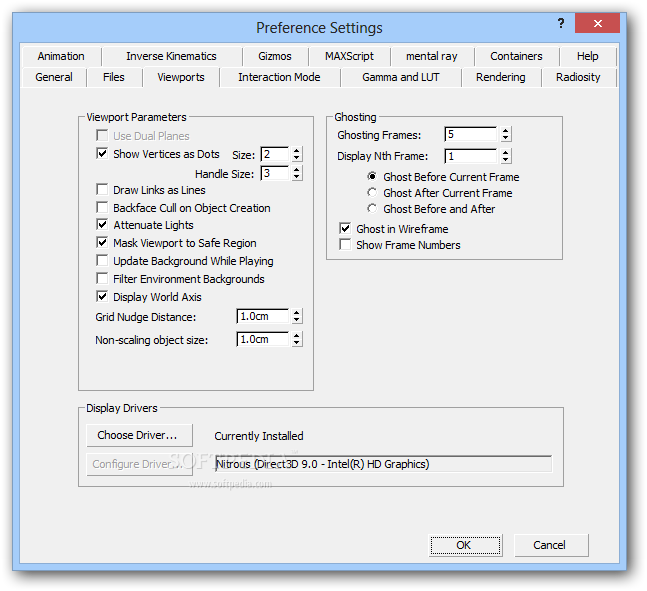Increase Non-scaling object size spinner
Viewport: 647px width, 591px height.
point(296,336)
